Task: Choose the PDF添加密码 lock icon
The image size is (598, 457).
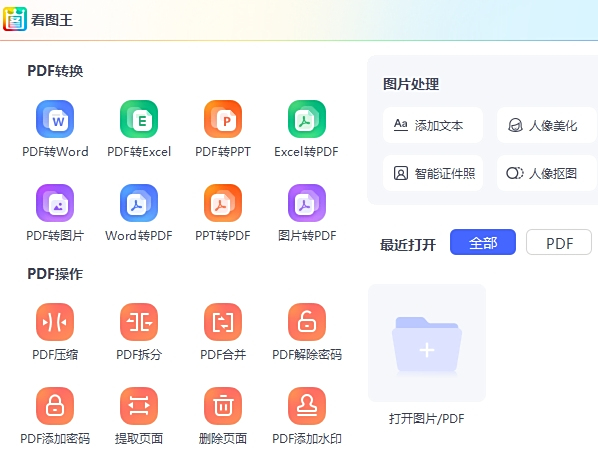Action: pos(55,406)
